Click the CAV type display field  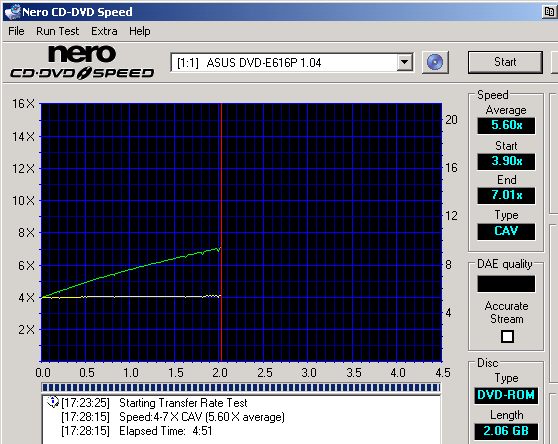coord(506,231)
